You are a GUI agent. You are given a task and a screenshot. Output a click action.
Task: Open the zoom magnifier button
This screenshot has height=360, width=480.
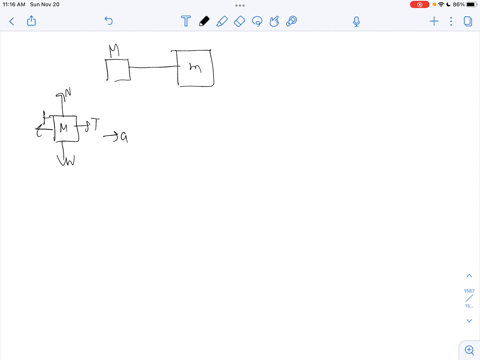coord(469,350)
